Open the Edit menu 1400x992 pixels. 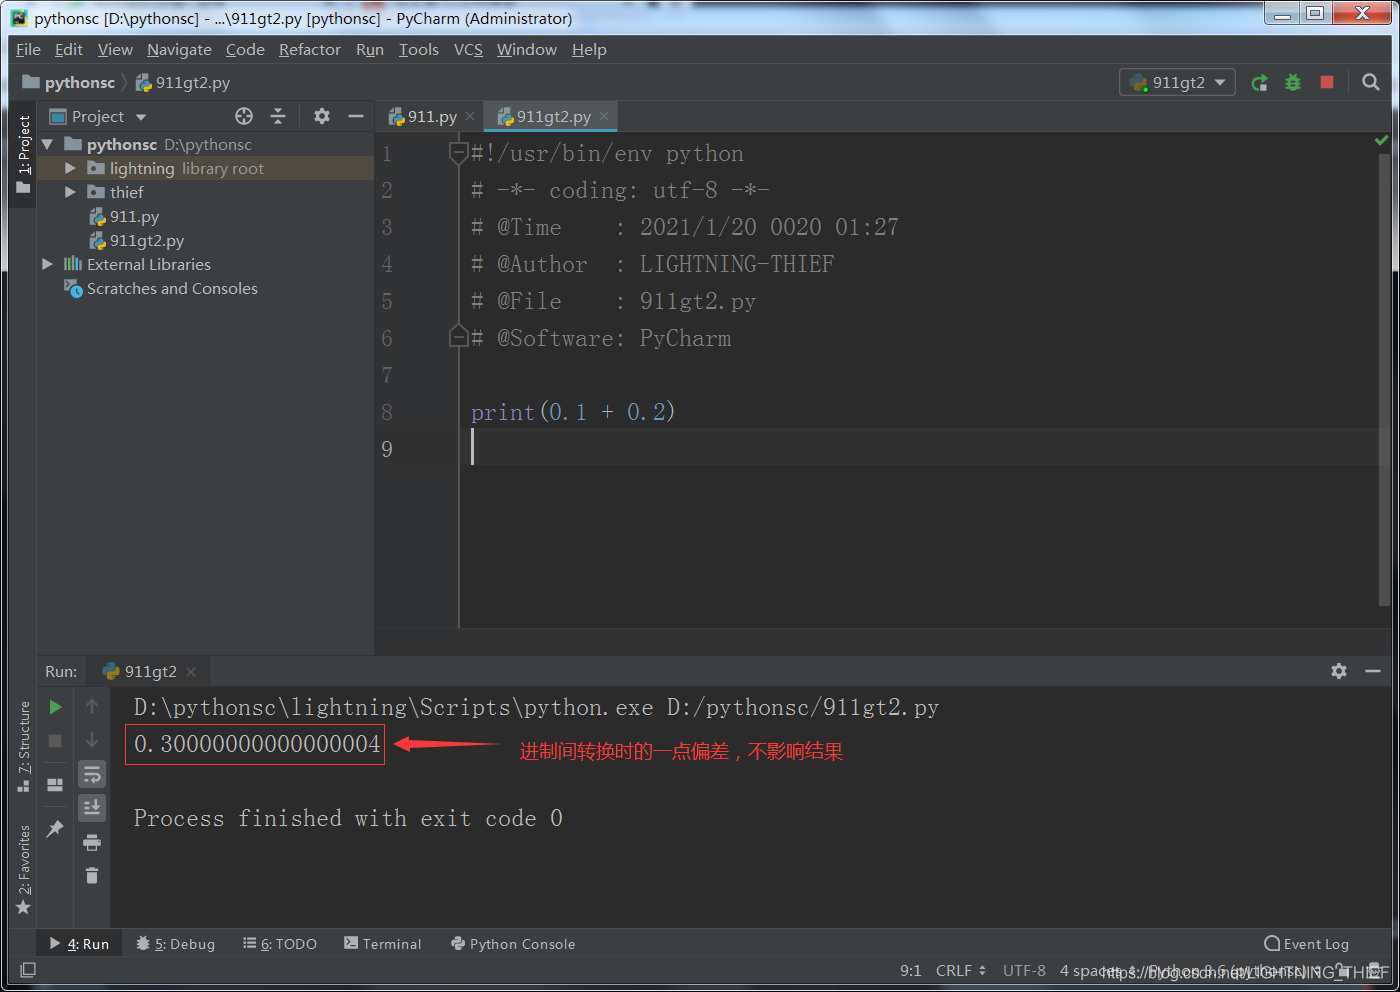(68, 50)
